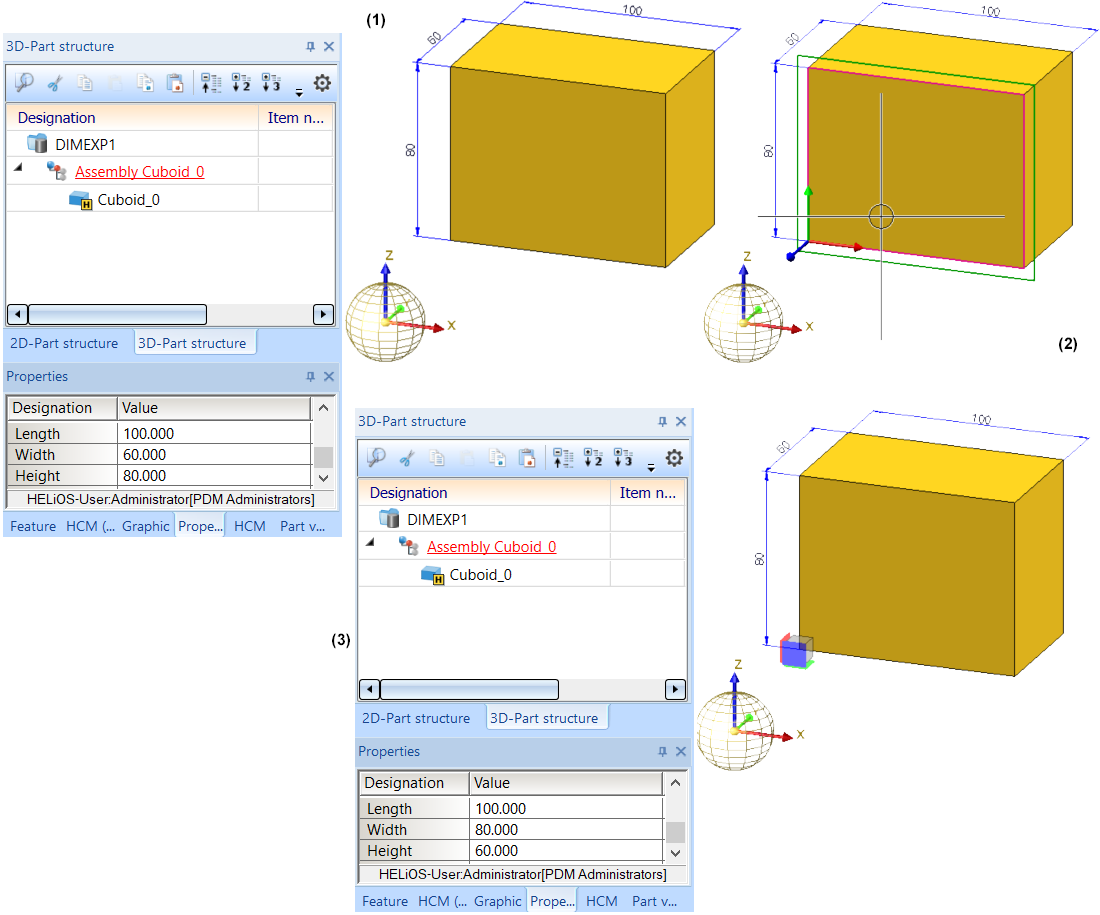This screenshot has width=1100, height=915.
Task: Select Assembly Cuboid_0 in upper-left part tree
Action: (140, 172)
